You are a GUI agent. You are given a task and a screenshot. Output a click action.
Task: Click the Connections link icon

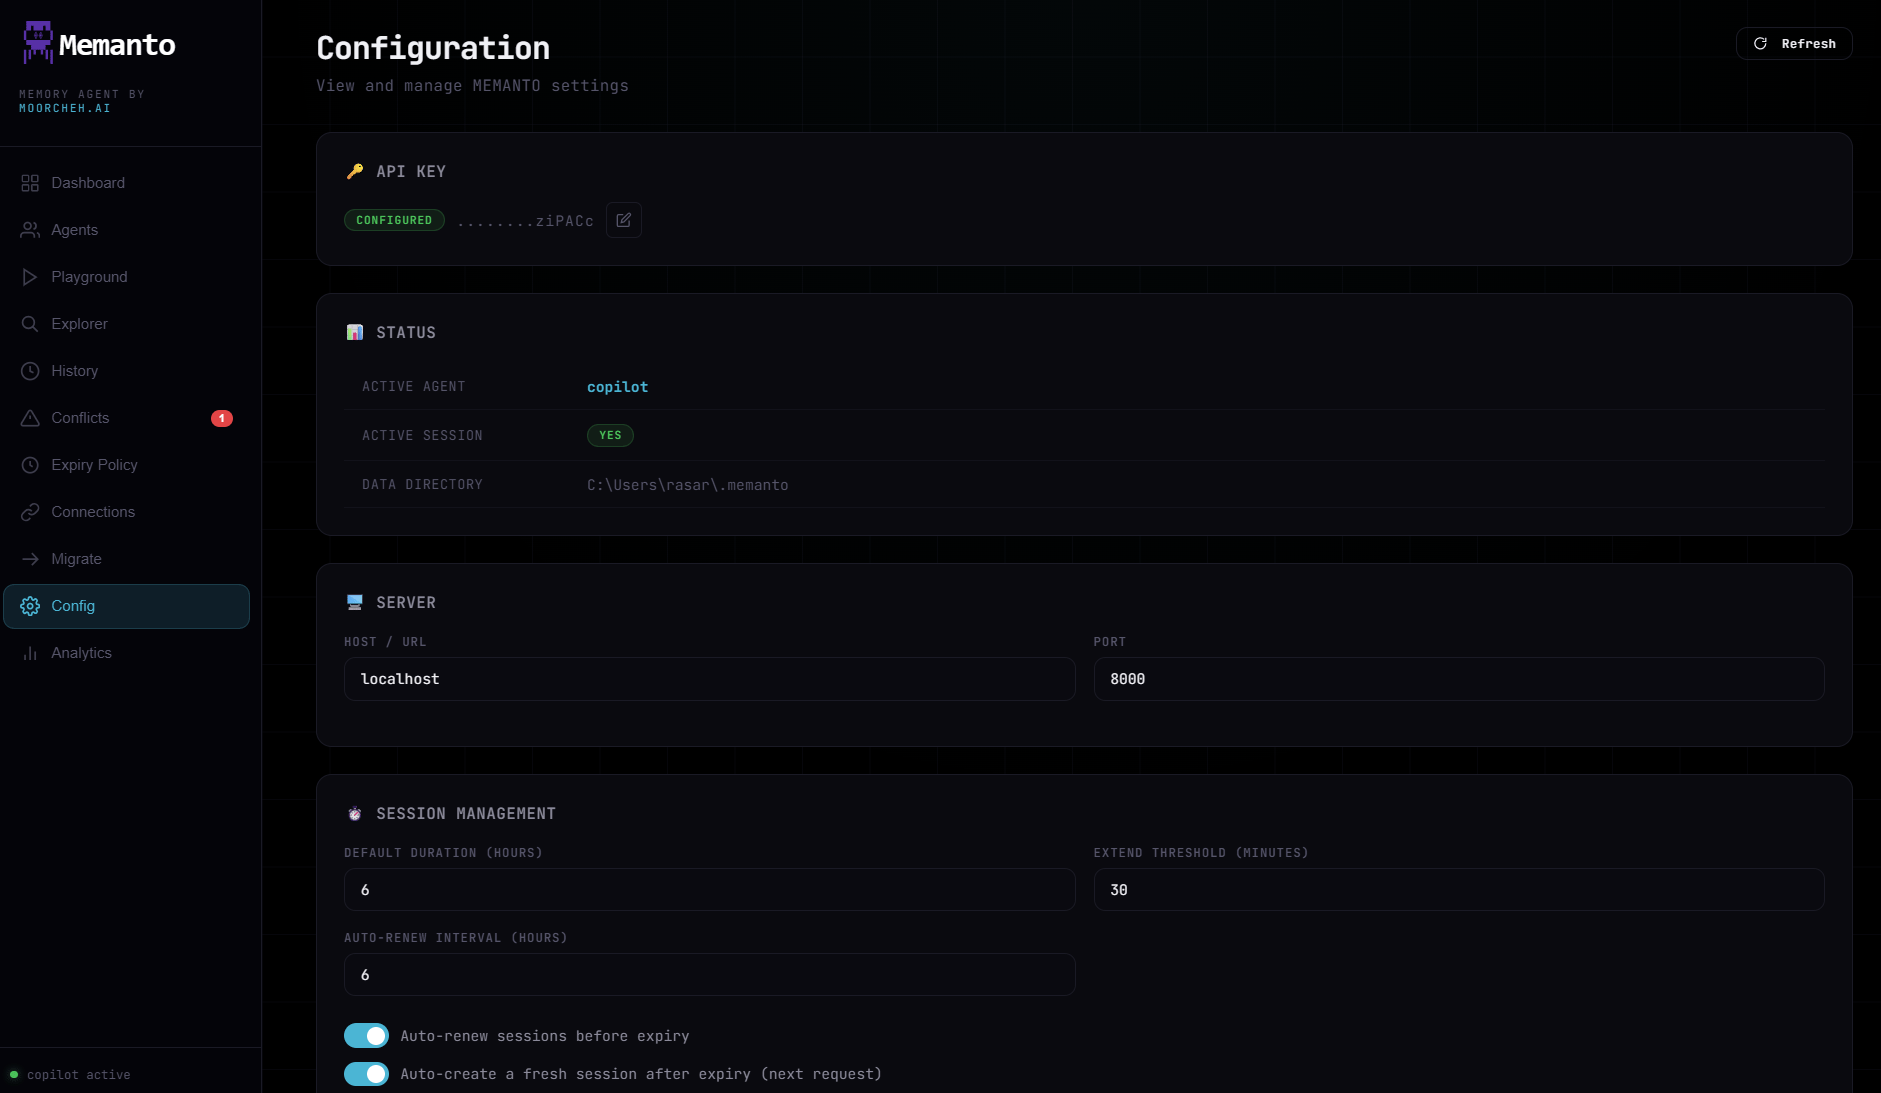click(x=30, y=512)
